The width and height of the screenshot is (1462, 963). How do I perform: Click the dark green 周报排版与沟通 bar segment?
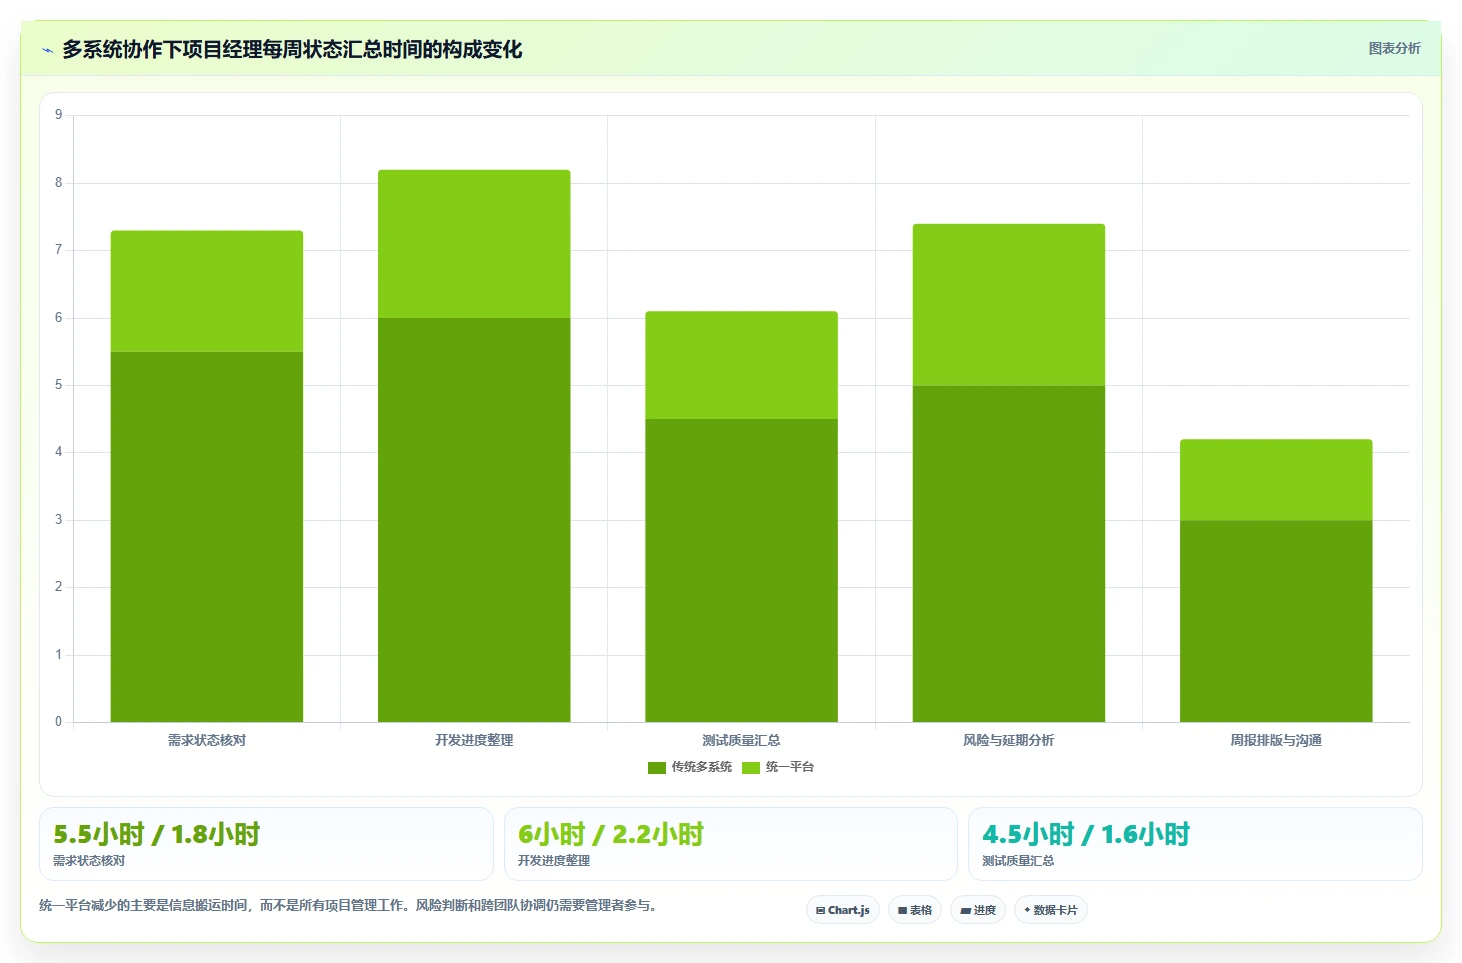coord(1276,621)
